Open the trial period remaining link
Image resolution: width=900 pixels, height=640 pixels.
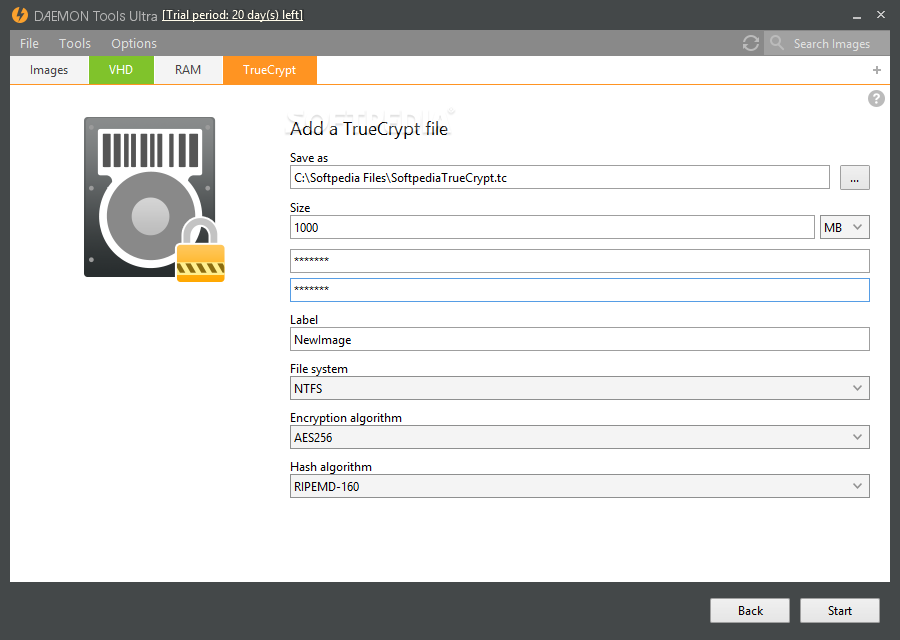pos(232,15)
